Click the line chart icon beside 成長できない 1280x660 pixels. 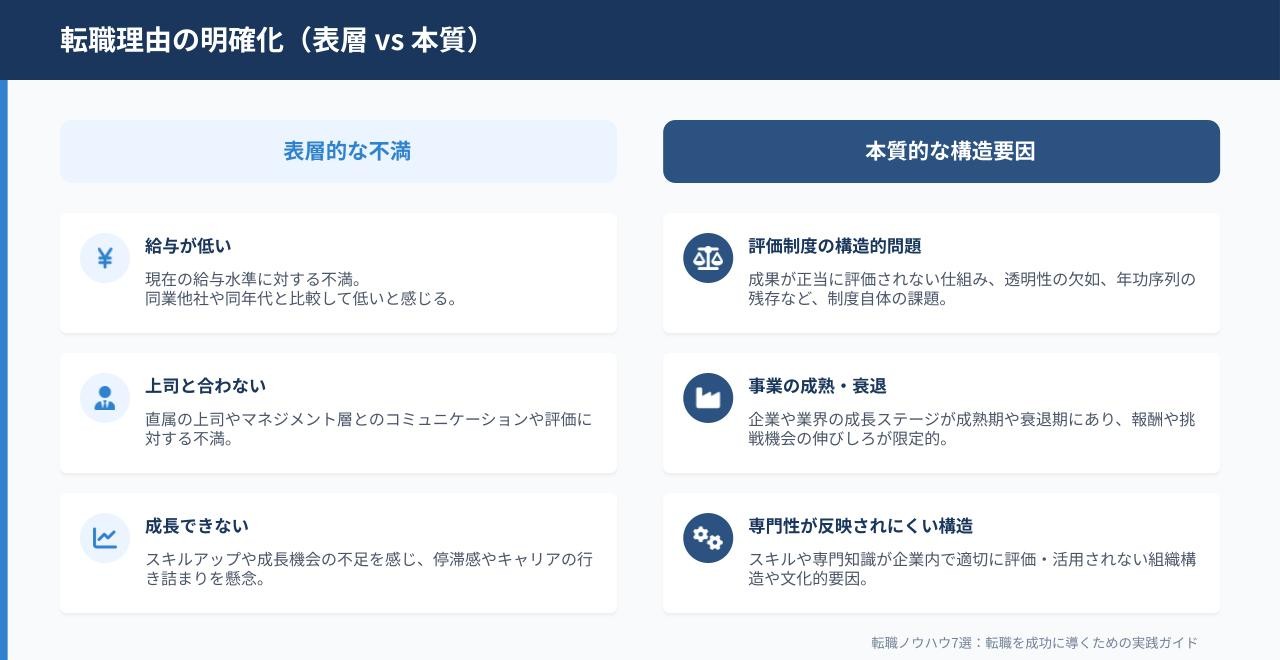tap(105, 538)
